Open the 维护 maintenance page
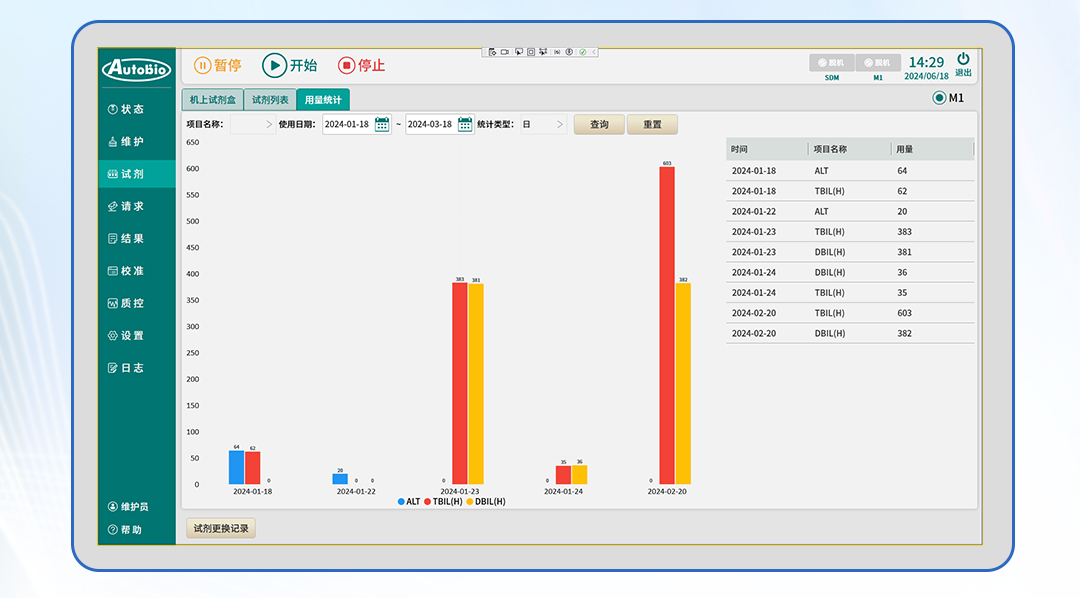Viewport: 1080px width, 598px height. (x=137, y=141)
